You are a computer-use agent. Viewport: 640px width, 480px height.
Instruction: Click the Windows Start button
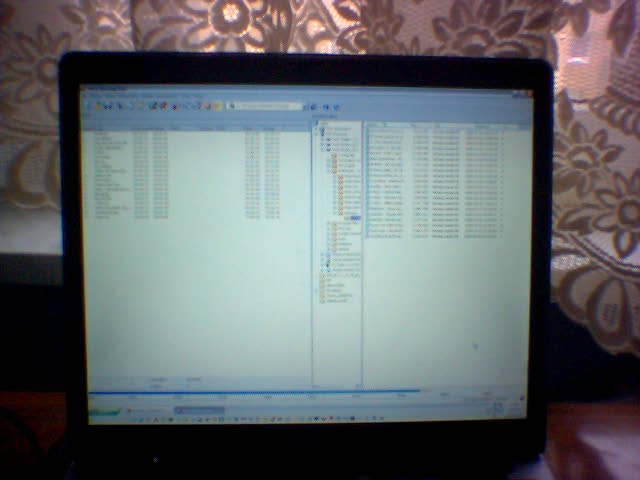click(104, 409)
